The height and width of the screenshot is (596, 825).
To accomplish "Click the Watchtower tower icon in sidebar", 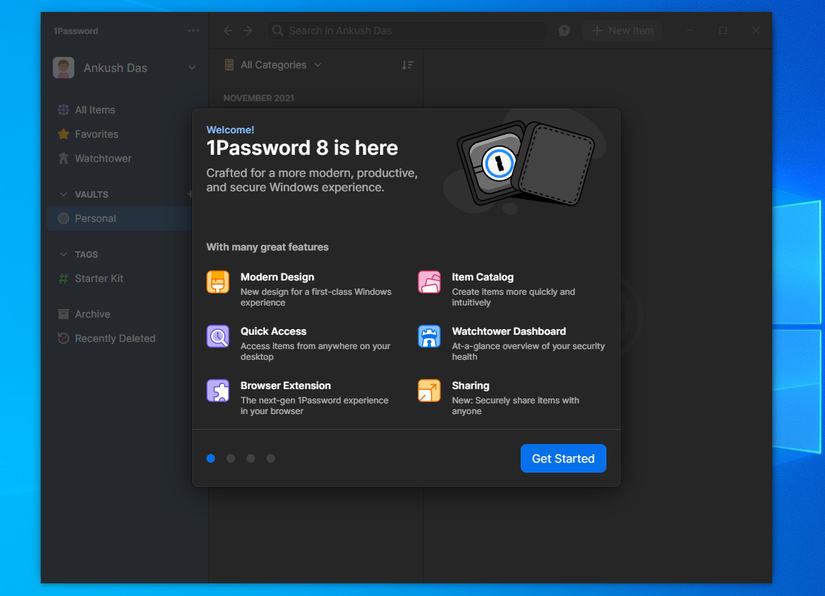I will tap(64, 158).
